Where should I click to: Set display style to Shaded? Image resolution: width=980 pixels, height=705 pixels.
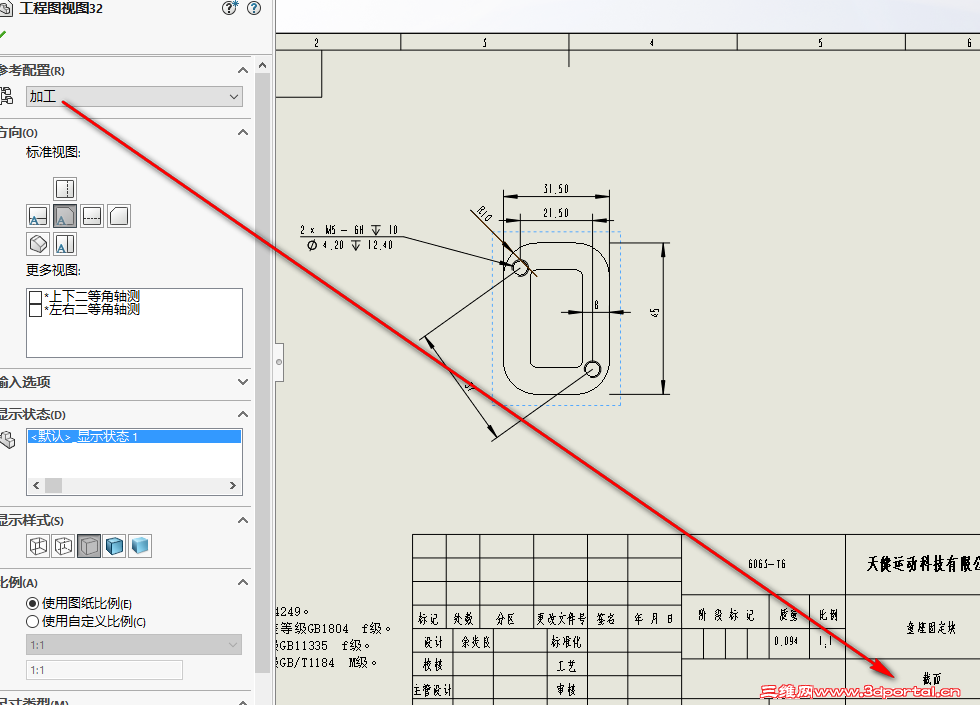[140, 546]
